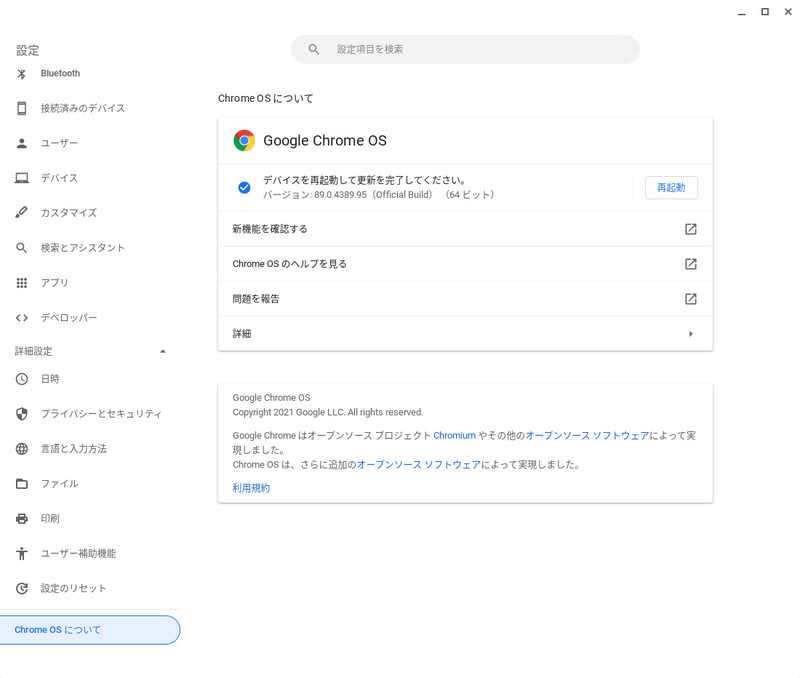Open プライバシーとセキュリティ via the shield icon
This screenshot has width=800, height=678.
click(21, 413)
